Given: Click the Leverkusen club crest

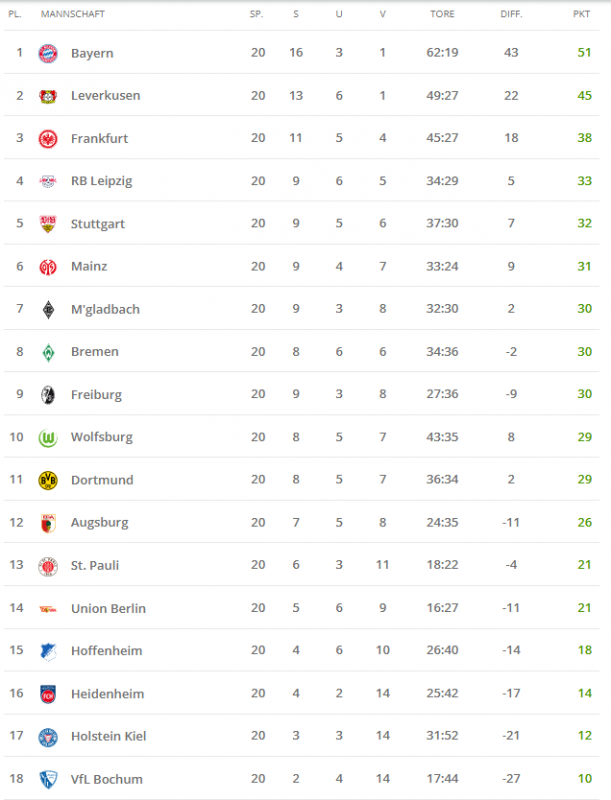Looking at the screenshot, I should [x=48, y=96].
